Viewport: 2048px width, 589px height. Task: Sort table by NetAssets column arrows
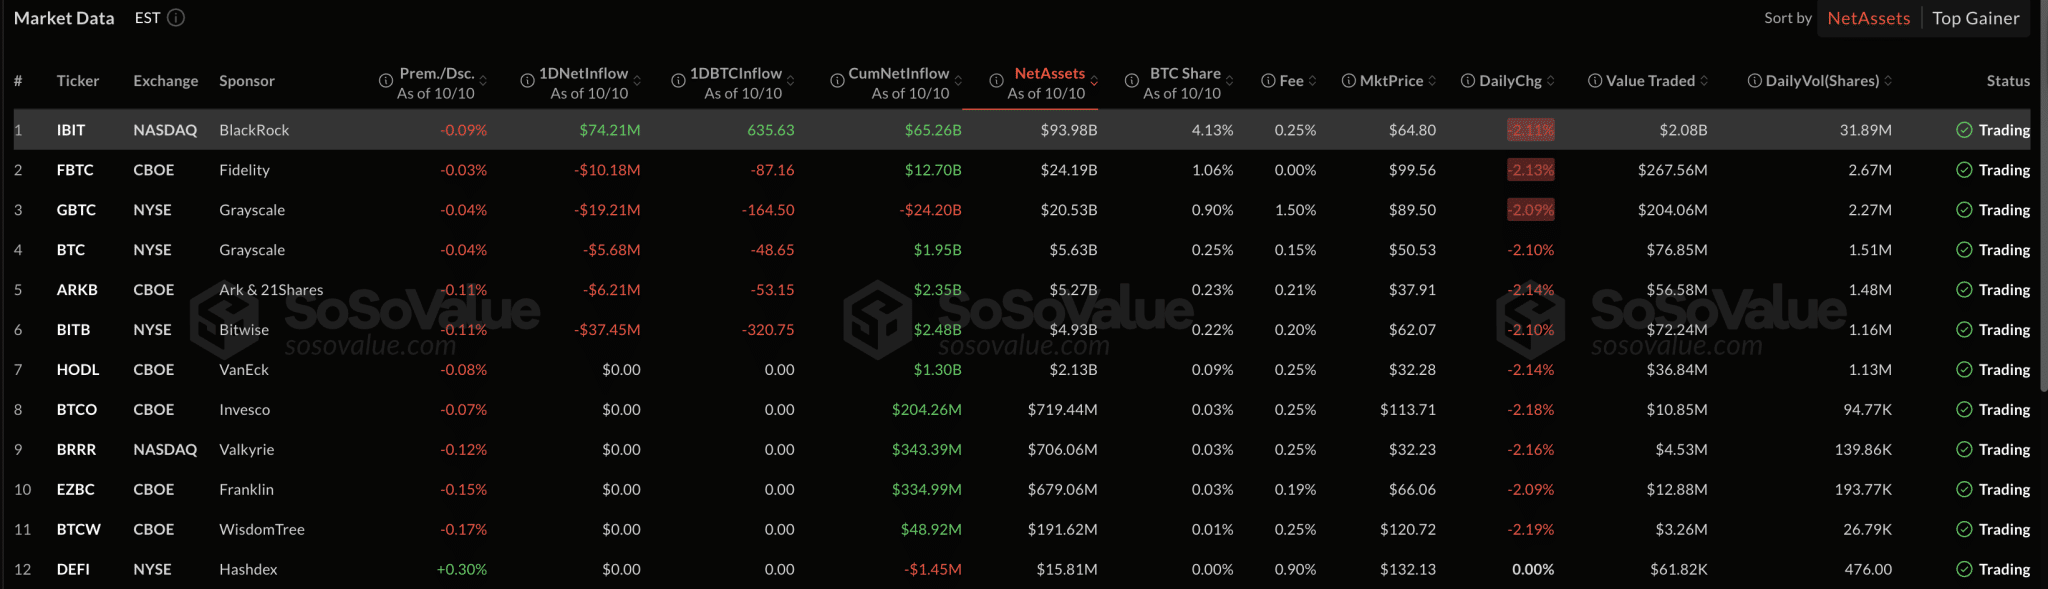pyautogui.click(x=1094, y=81)
